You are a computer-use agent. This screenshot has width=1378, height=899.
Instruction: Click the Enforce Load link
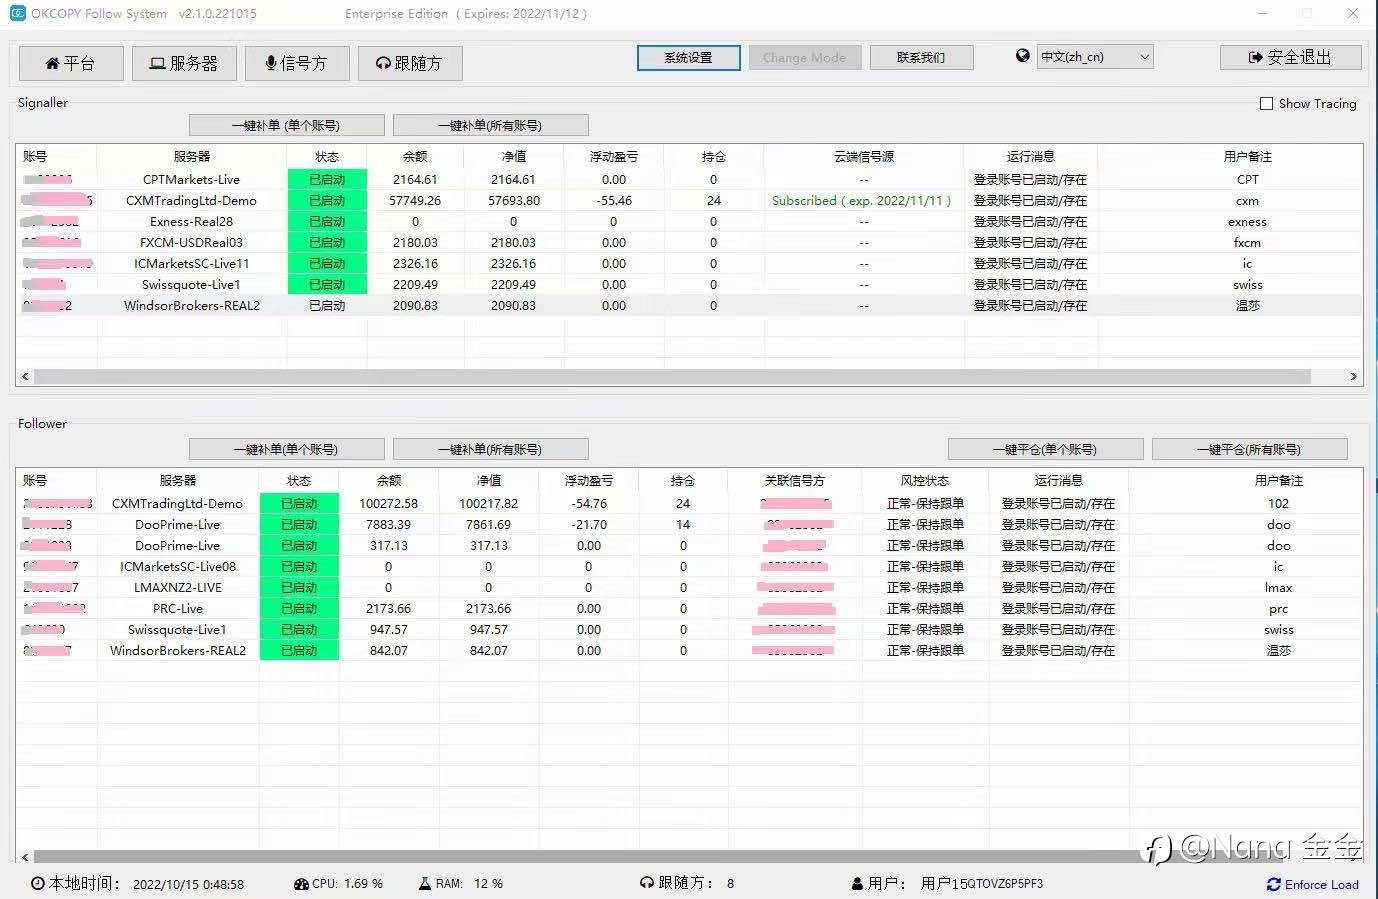[1313, 884]
